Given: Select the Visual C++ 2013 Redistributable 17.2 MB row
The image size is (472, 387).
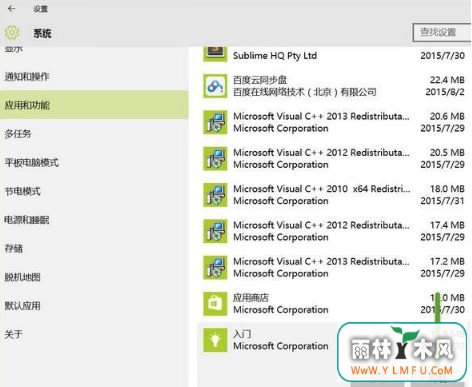Looking at the screenshot, I should [x=334, y=268].
